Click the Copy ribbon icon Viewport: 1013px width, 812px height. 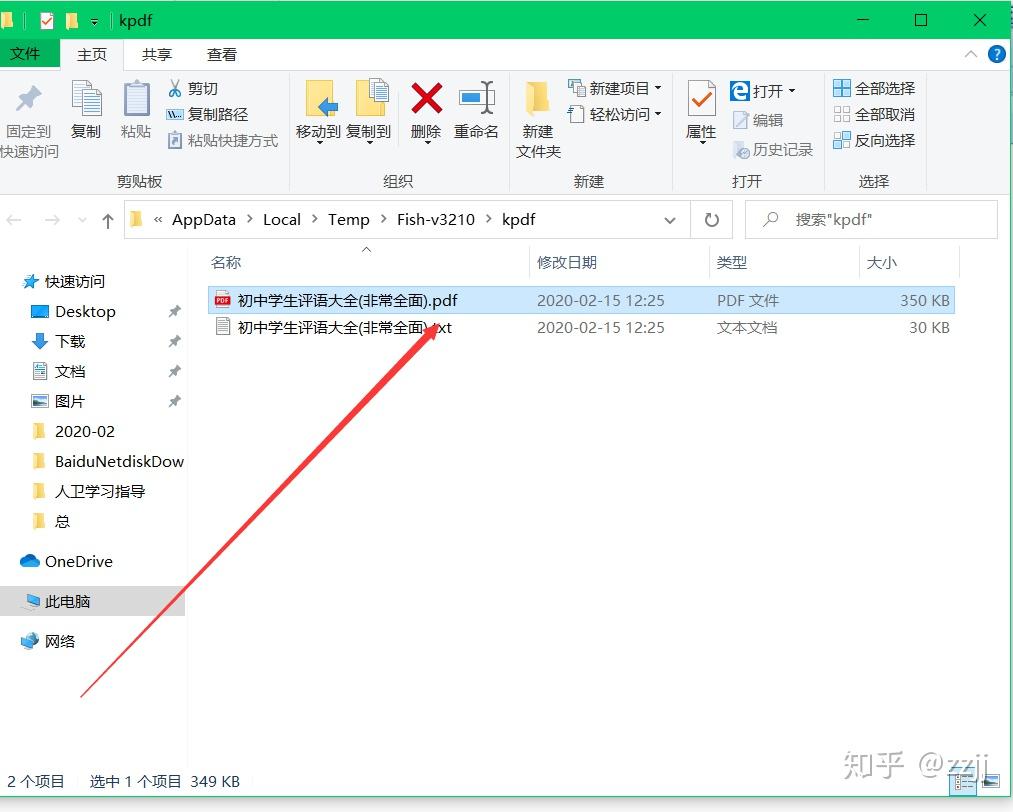[86, 98]
